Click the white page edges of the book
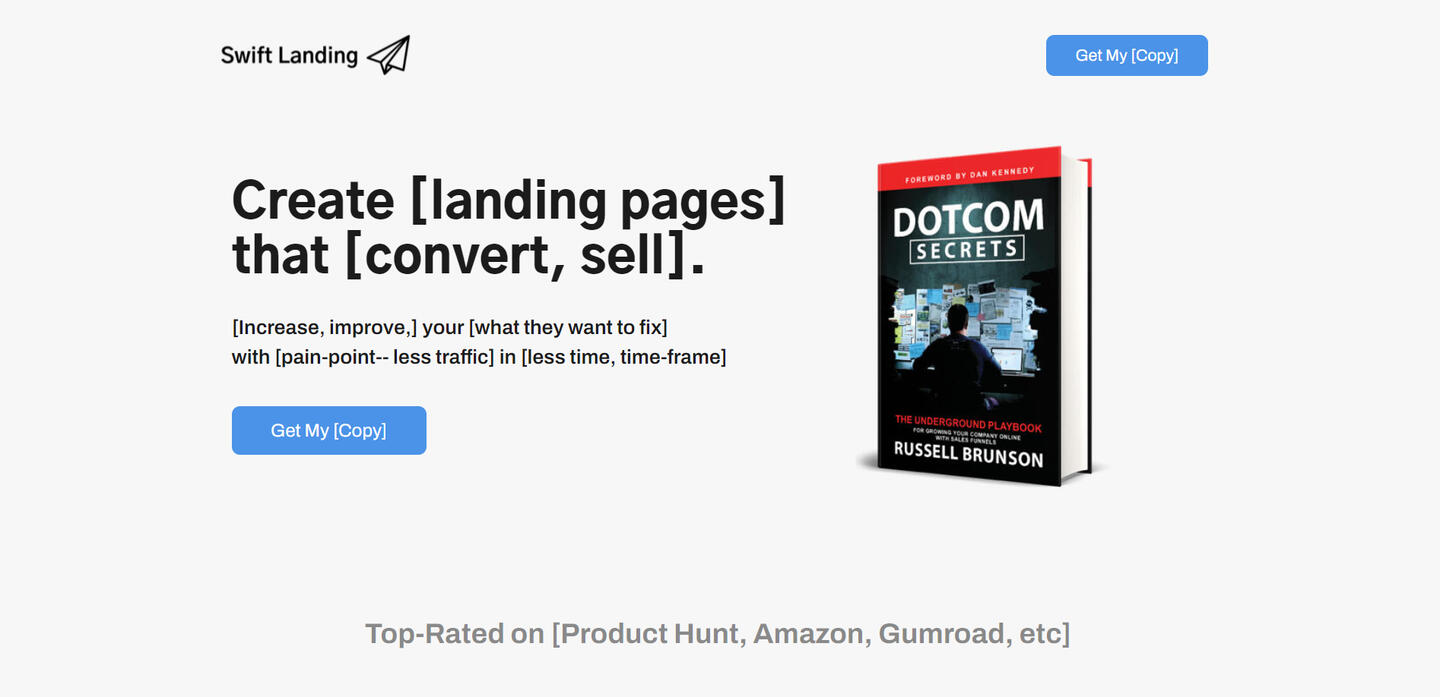This screenshot has height=697, width=1440. 1073,315
